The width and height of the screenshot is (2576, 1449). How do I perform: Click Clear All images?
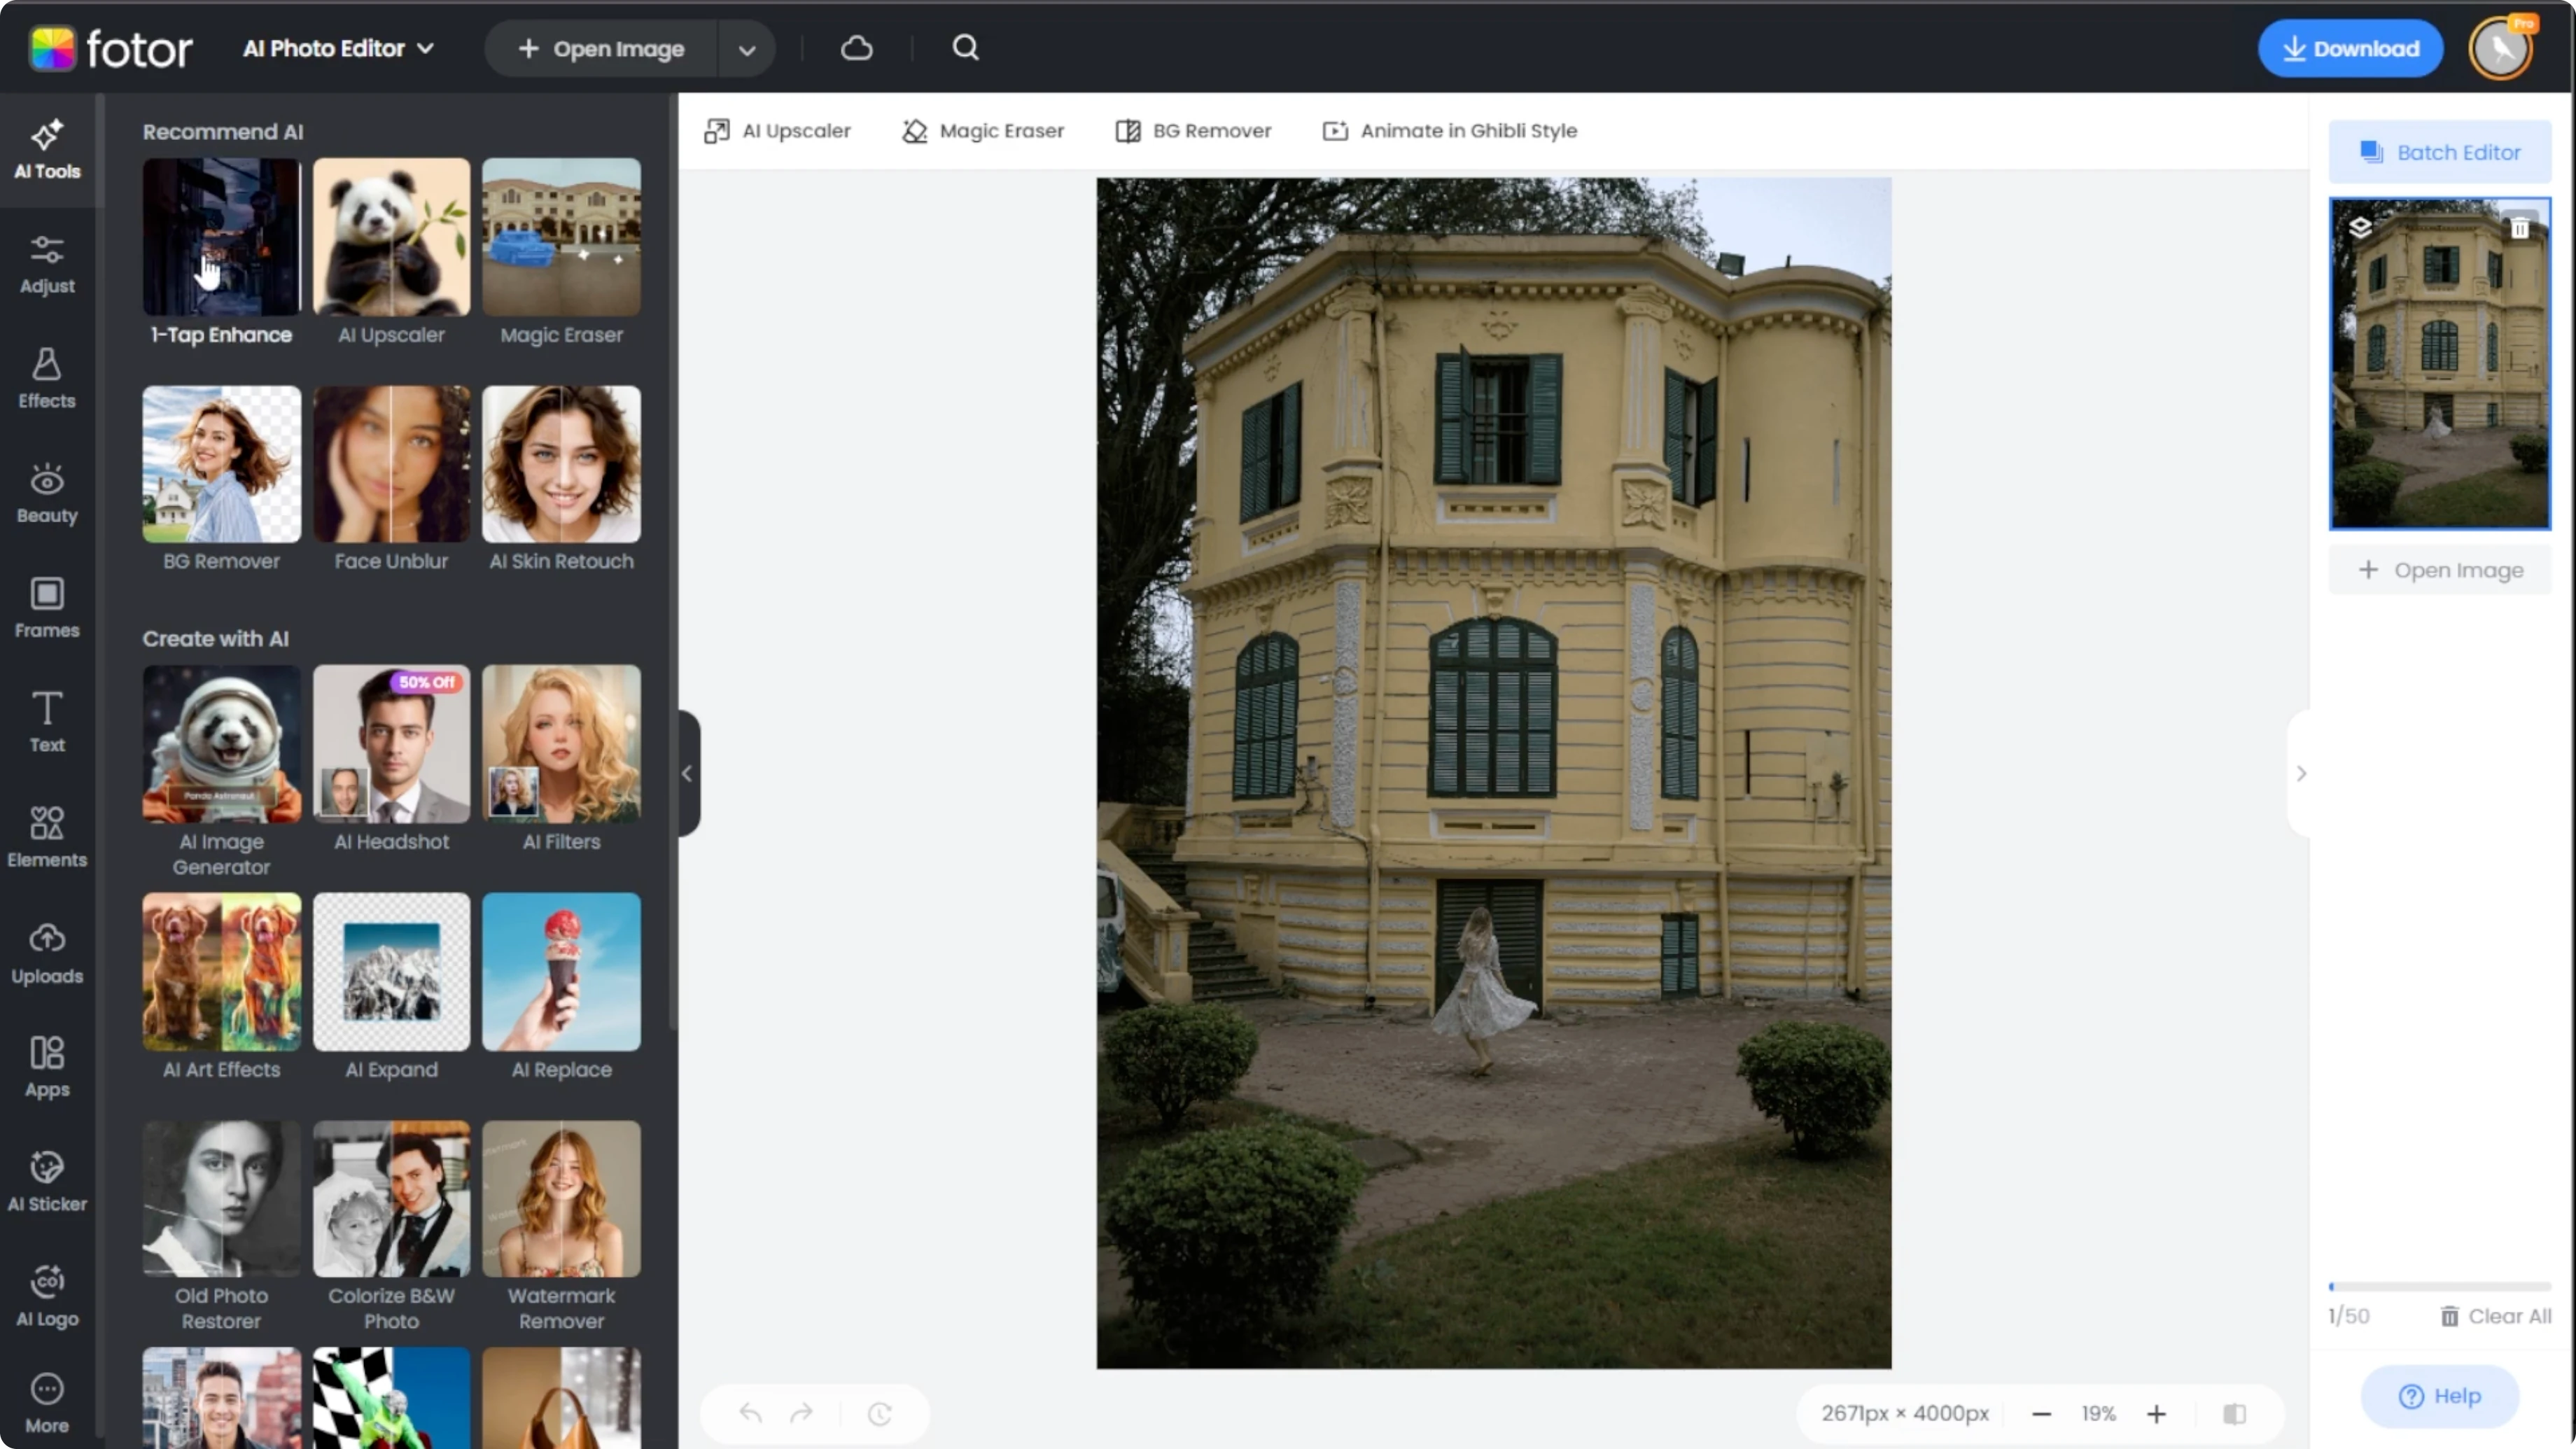tap(2495, 1316)
